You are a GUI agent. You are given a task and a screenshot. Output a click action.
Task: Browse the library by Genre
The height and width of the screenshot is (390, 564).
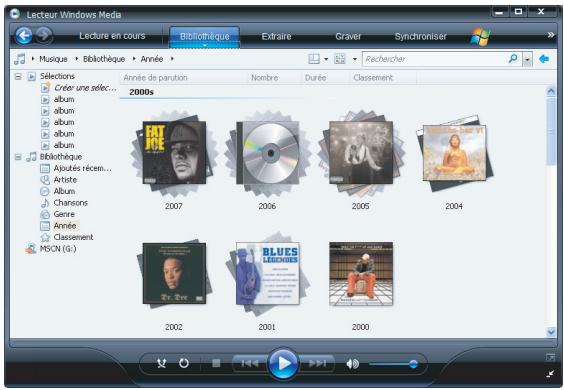point(64,214)
